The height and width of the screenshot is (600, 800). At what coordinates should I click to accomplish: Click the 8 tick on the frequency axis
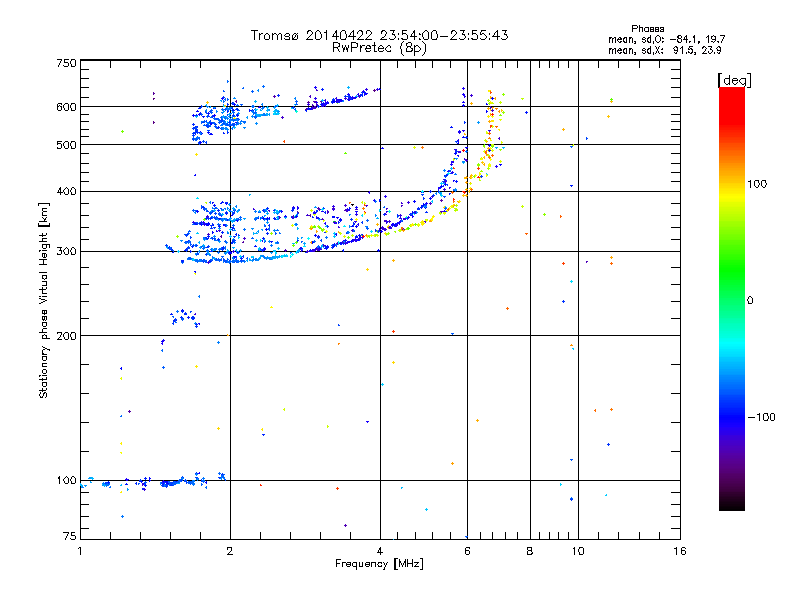[530, 551]
